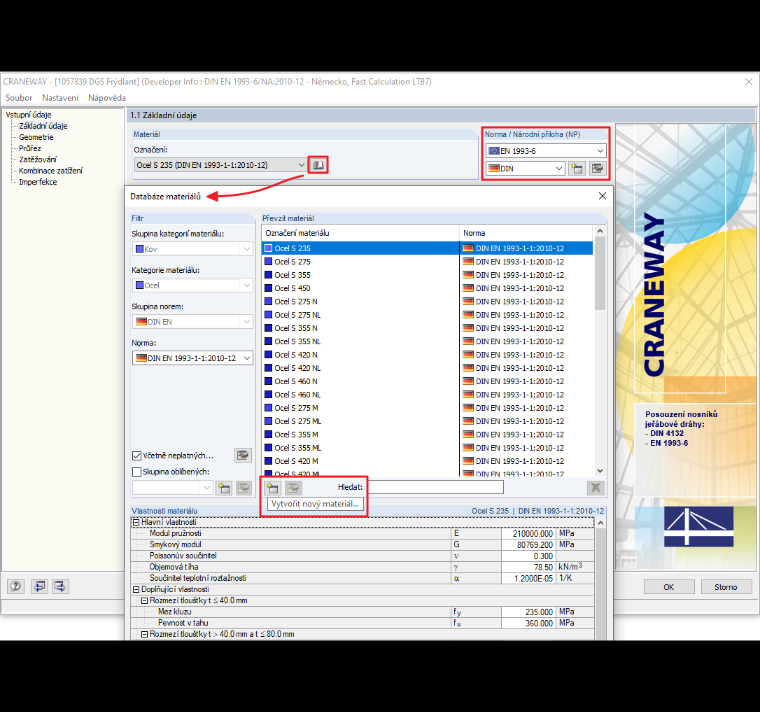Close the Databáze materiálů dialog

tap(602, 196)
